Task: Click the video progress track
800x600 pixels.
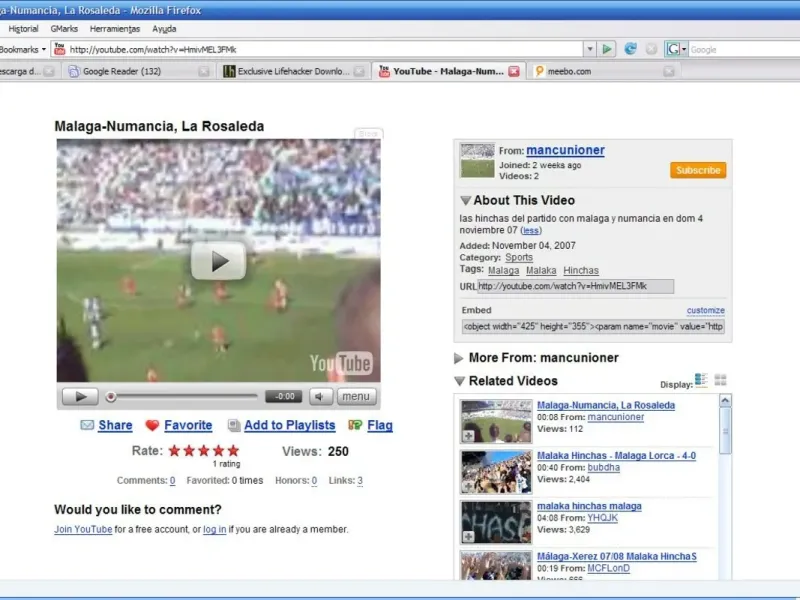Action: point(182,396)
